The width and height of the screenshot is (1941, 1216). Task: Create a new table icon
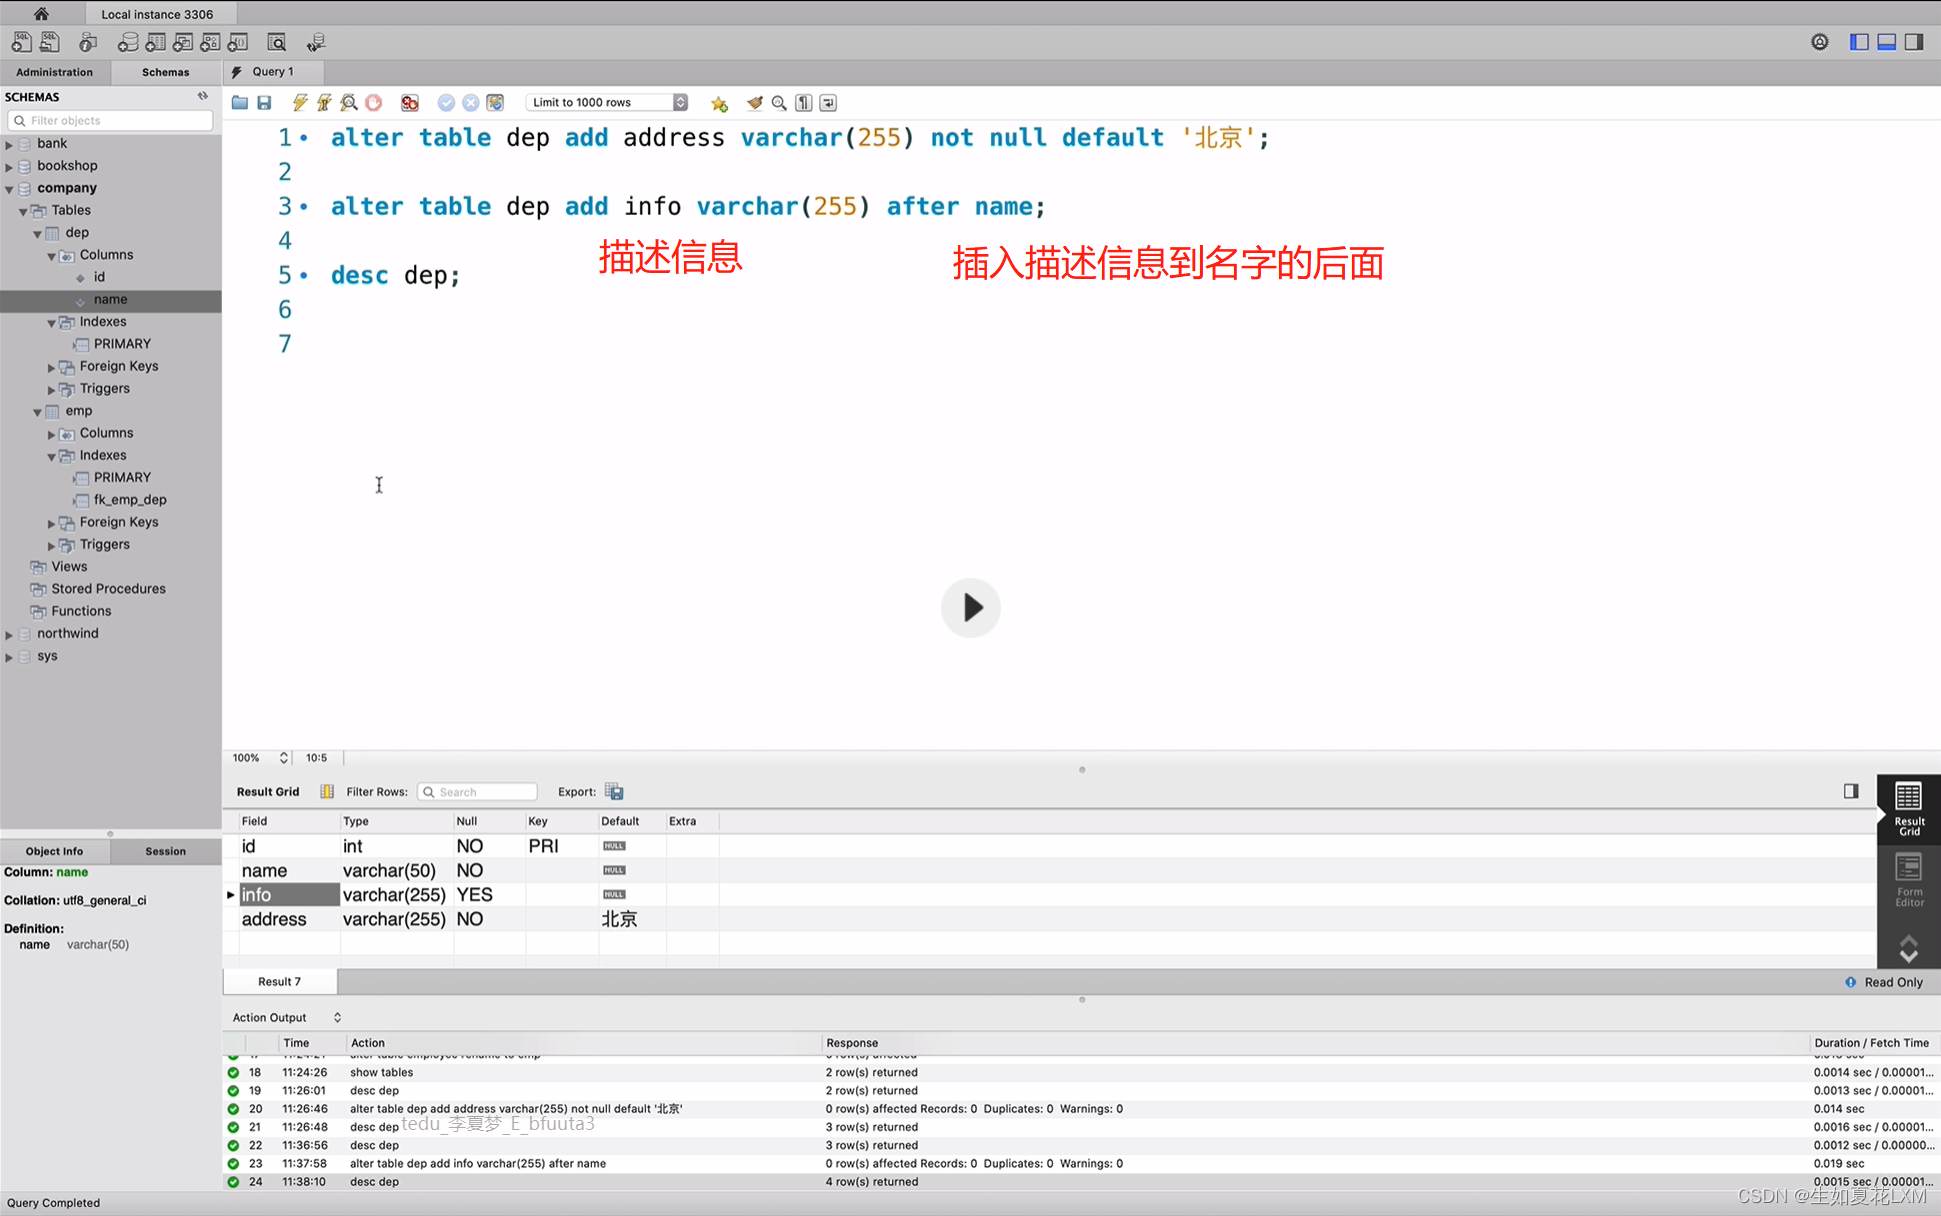click(x=155, y=42)
